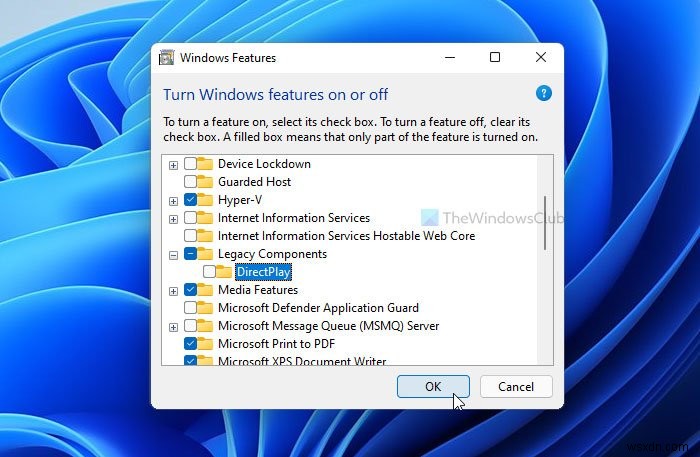
Task: Expand the Internet Information Services node
Action: point(173,220)
